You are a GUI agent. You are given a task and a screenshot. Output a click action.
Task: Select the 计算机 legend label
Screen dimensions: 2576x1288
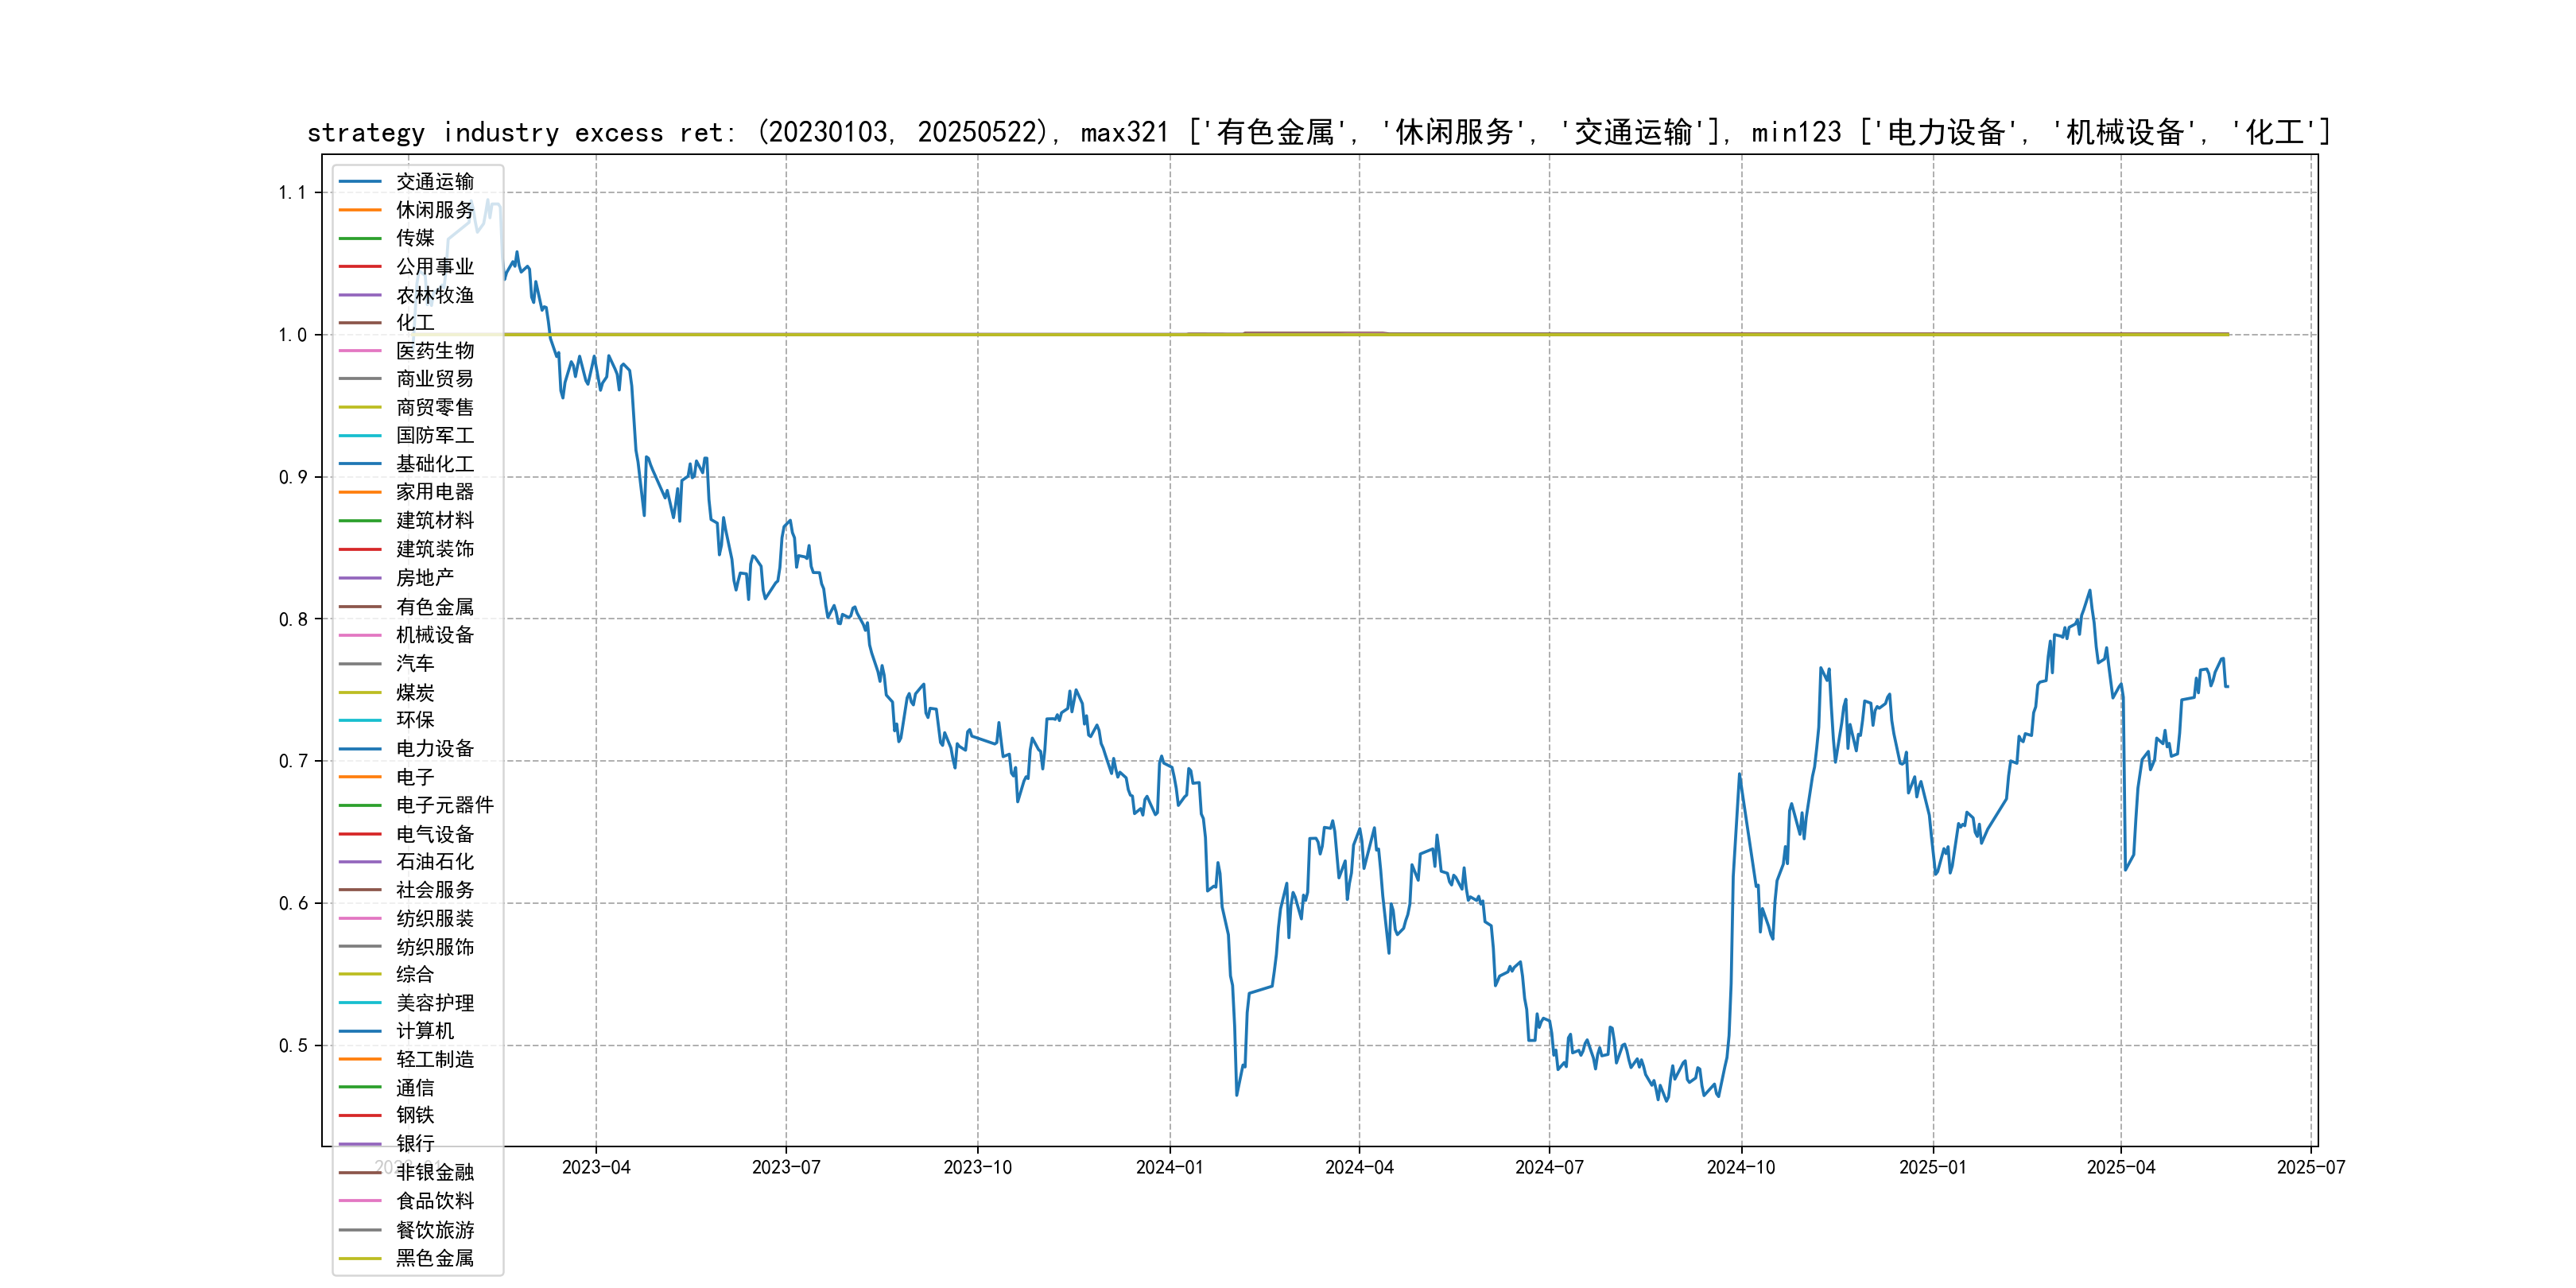424,1031
